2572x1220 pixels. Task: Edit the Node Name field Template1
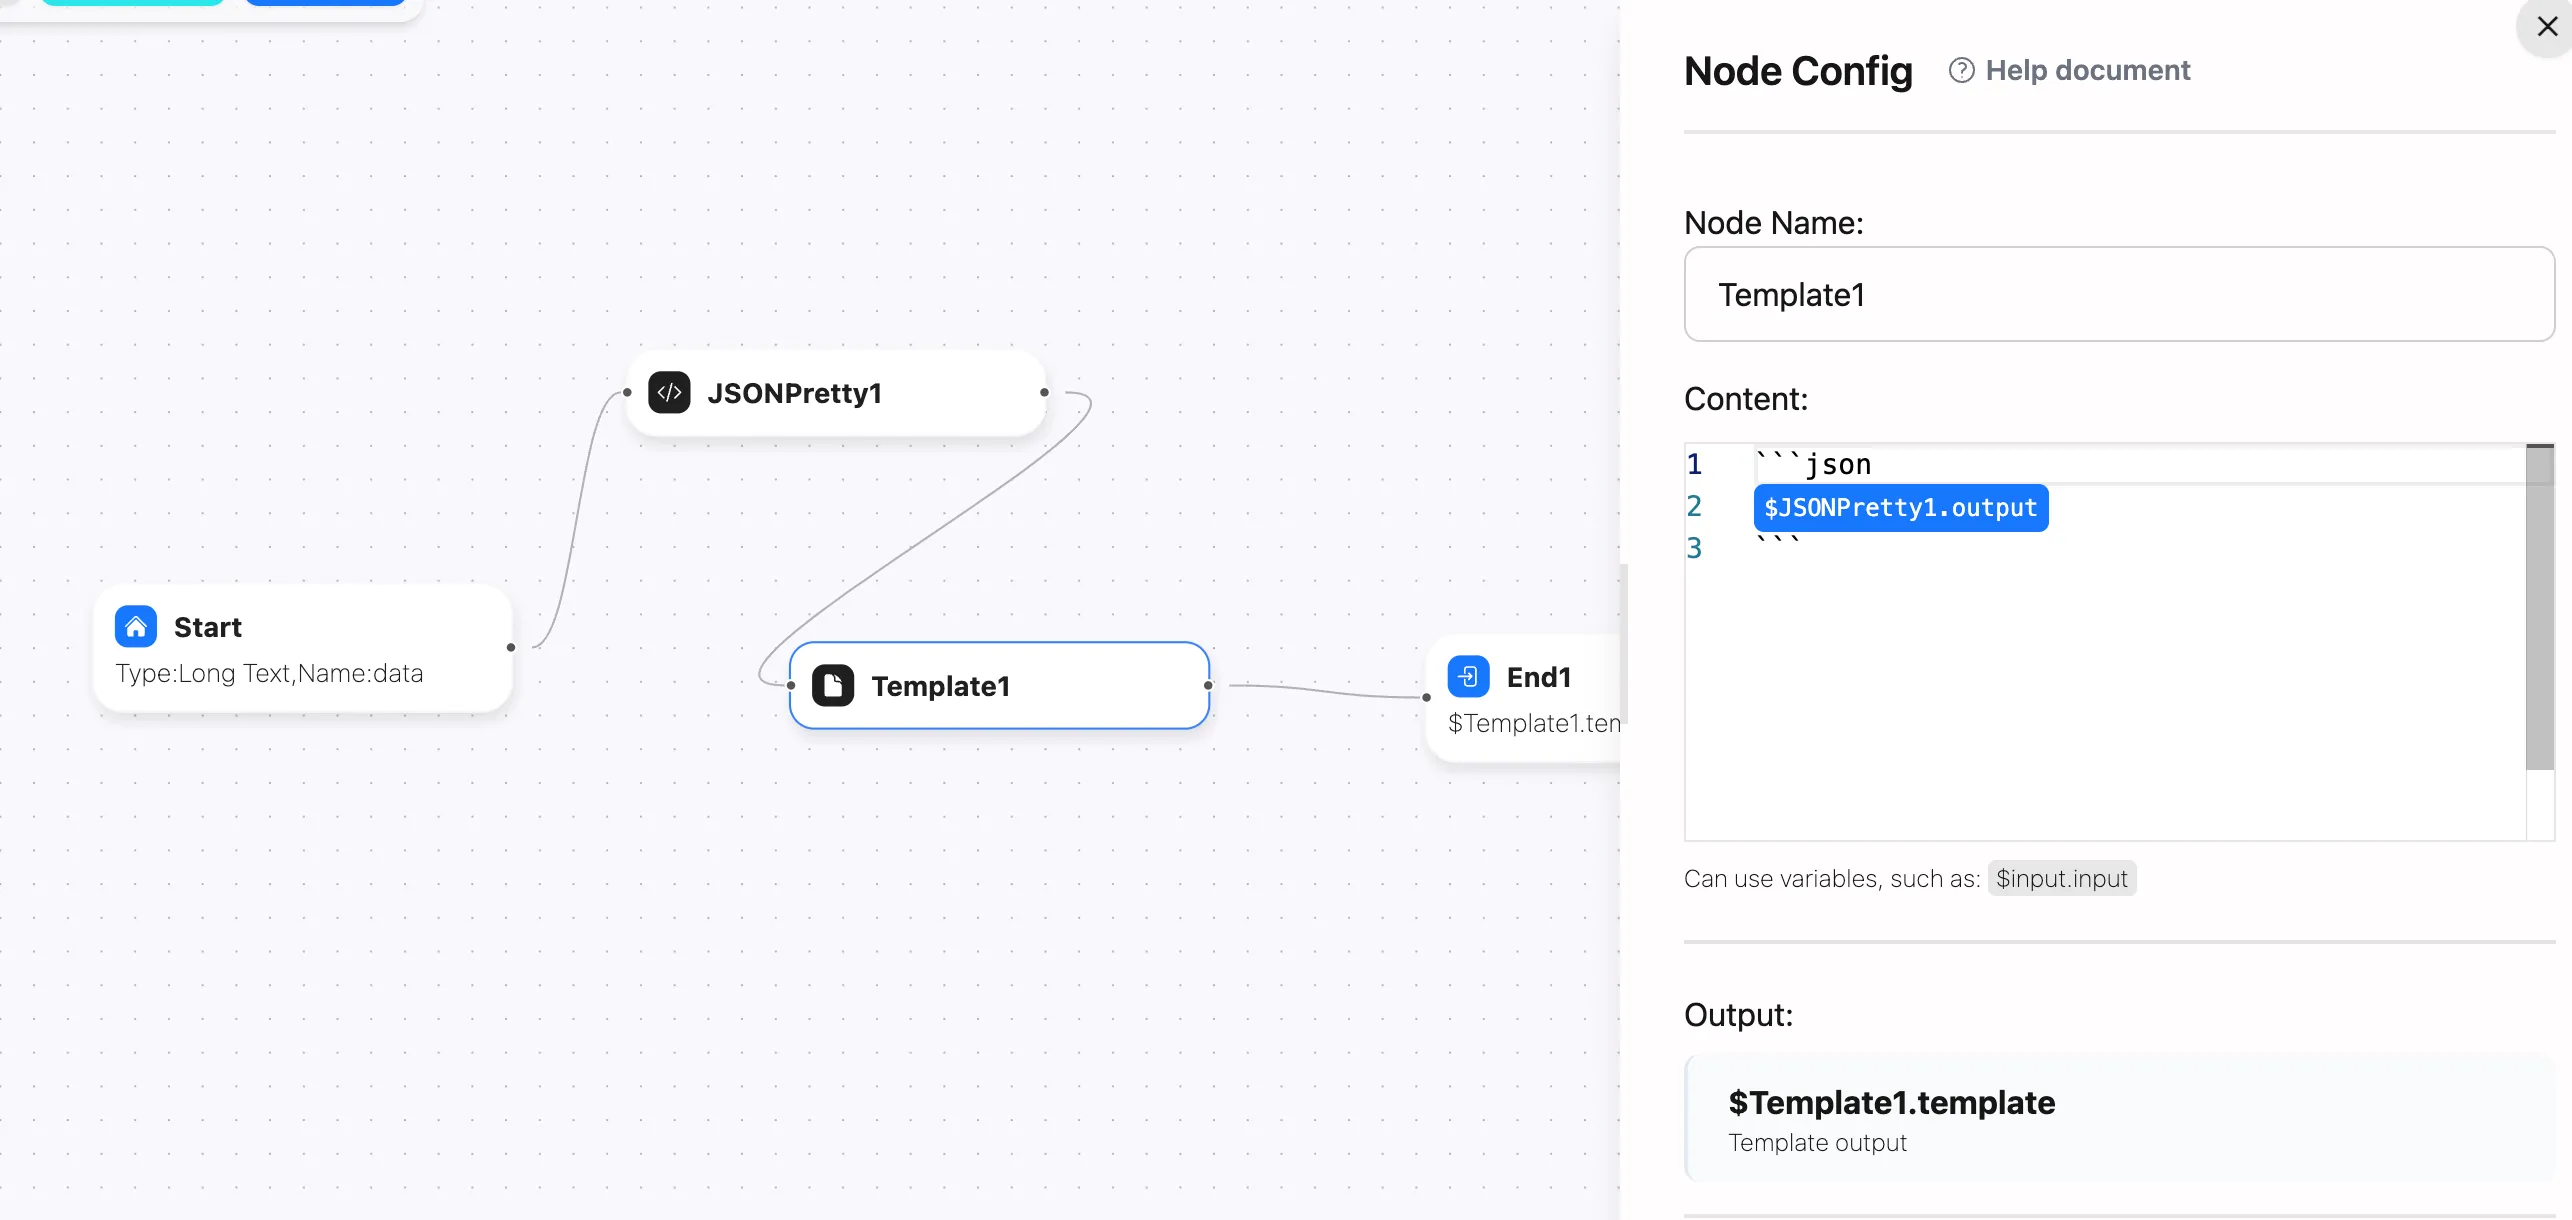[2119, 294]
